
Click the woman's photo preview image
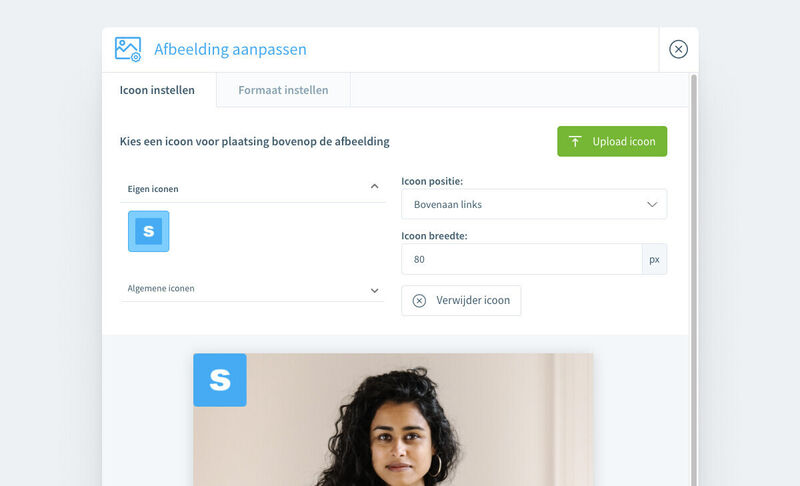click(x=393, y=420)
